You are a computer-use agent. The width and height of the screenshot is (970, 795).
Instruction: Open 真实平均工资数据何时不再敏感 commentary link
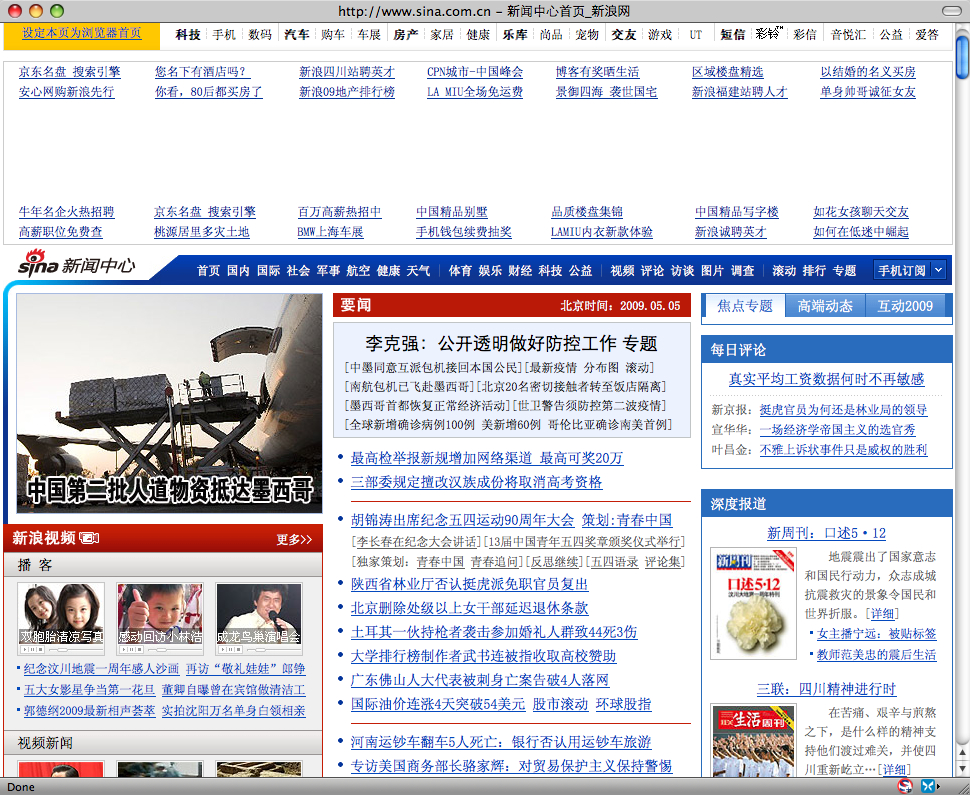tap(826, 379)
